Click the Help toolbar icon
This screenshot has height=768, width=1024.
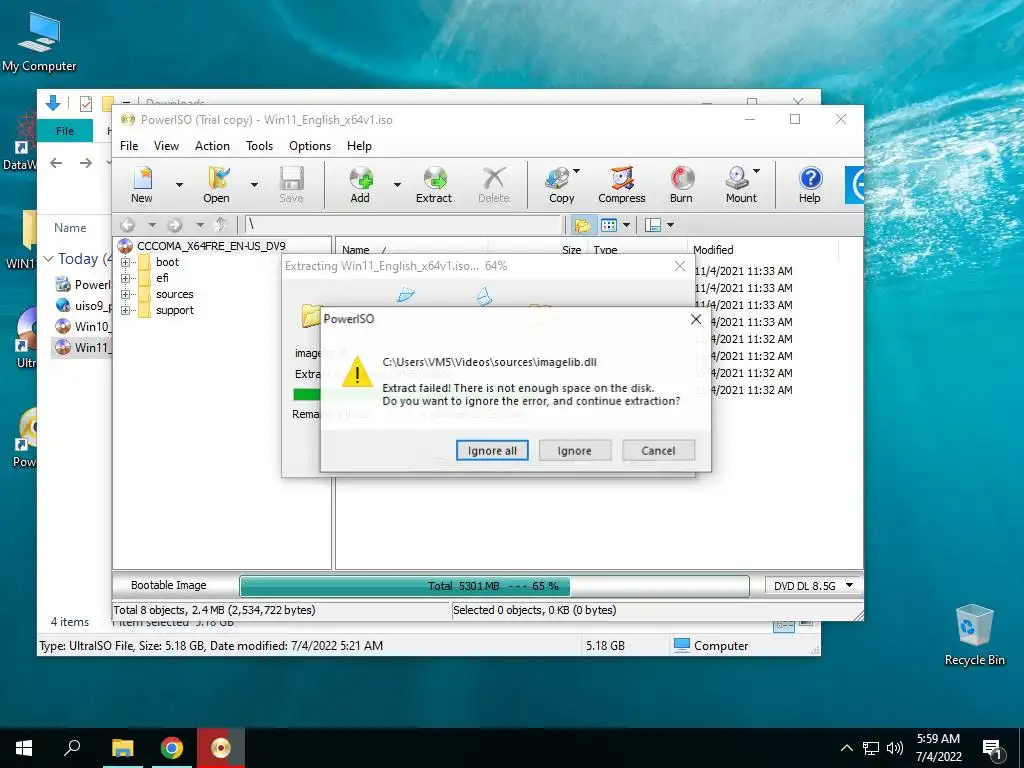point(810,184)
